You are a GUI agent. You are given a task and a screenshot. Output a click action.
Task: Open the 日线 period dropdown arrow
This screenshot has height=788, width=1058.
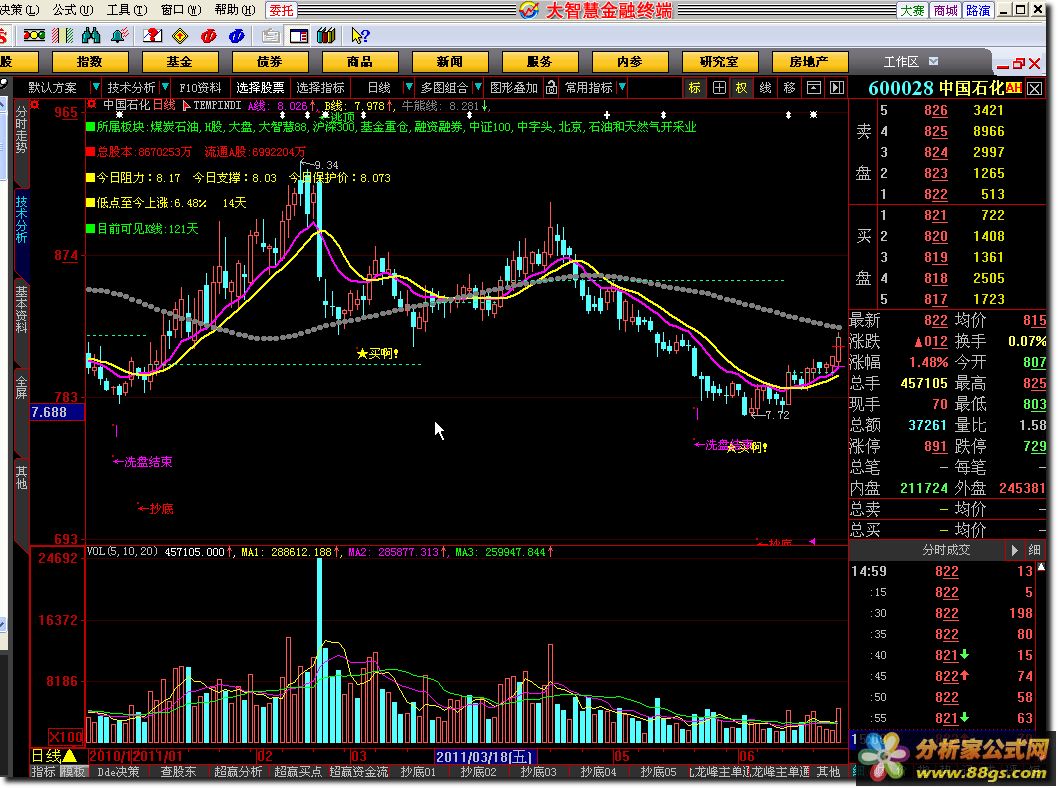pyautogui.click(x=408, y=87)
